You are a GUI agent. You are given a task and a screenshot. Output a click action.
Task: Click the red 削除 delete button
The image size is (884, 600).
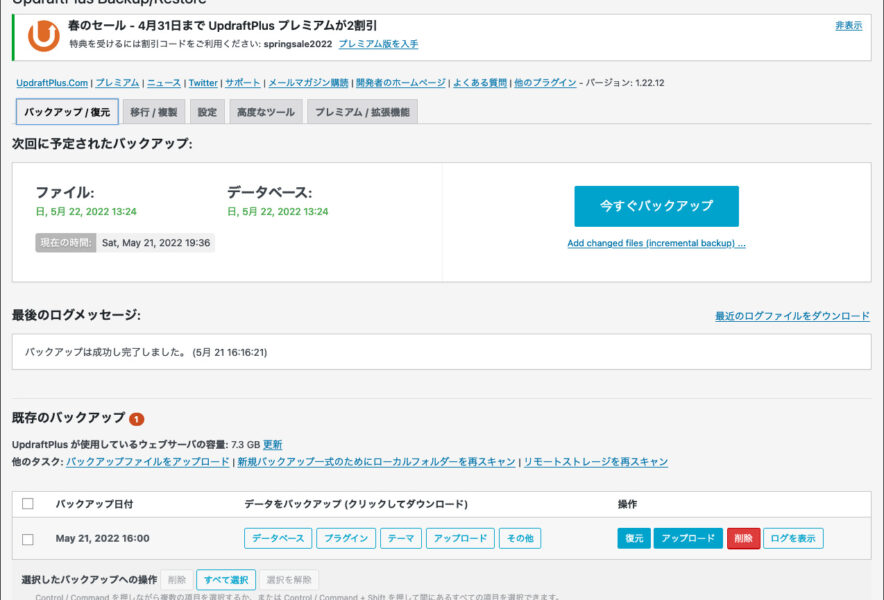[744, 539]
